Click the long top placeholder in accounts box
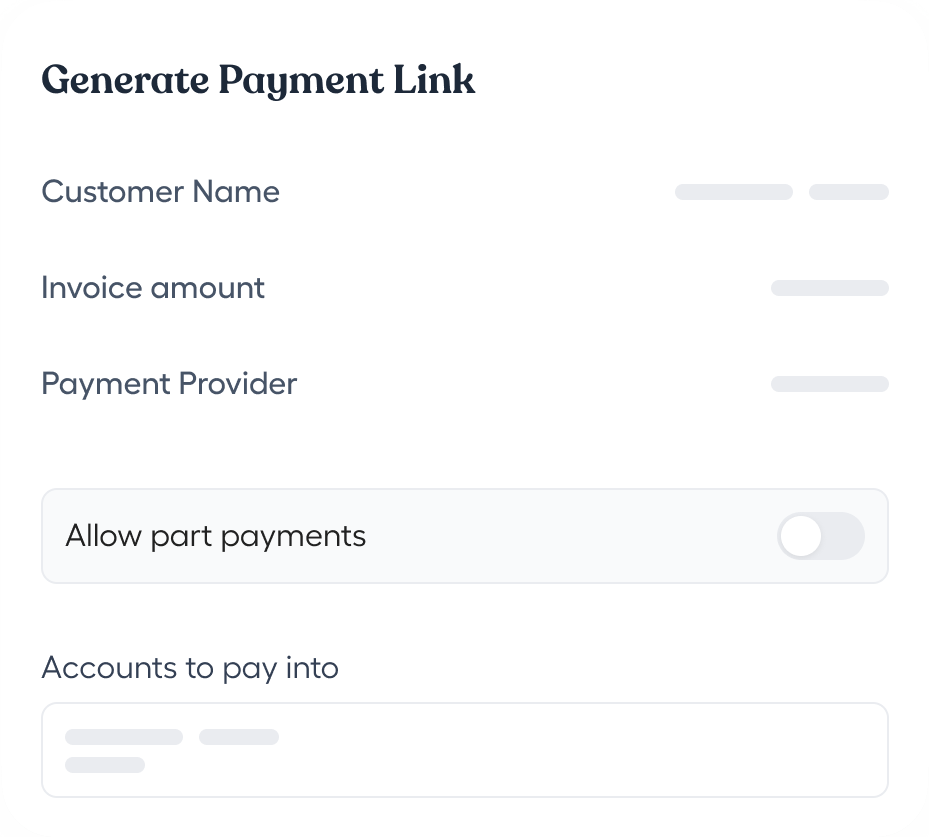The width and height of the screenshot is (929, 837). click(x=124, y=737)
